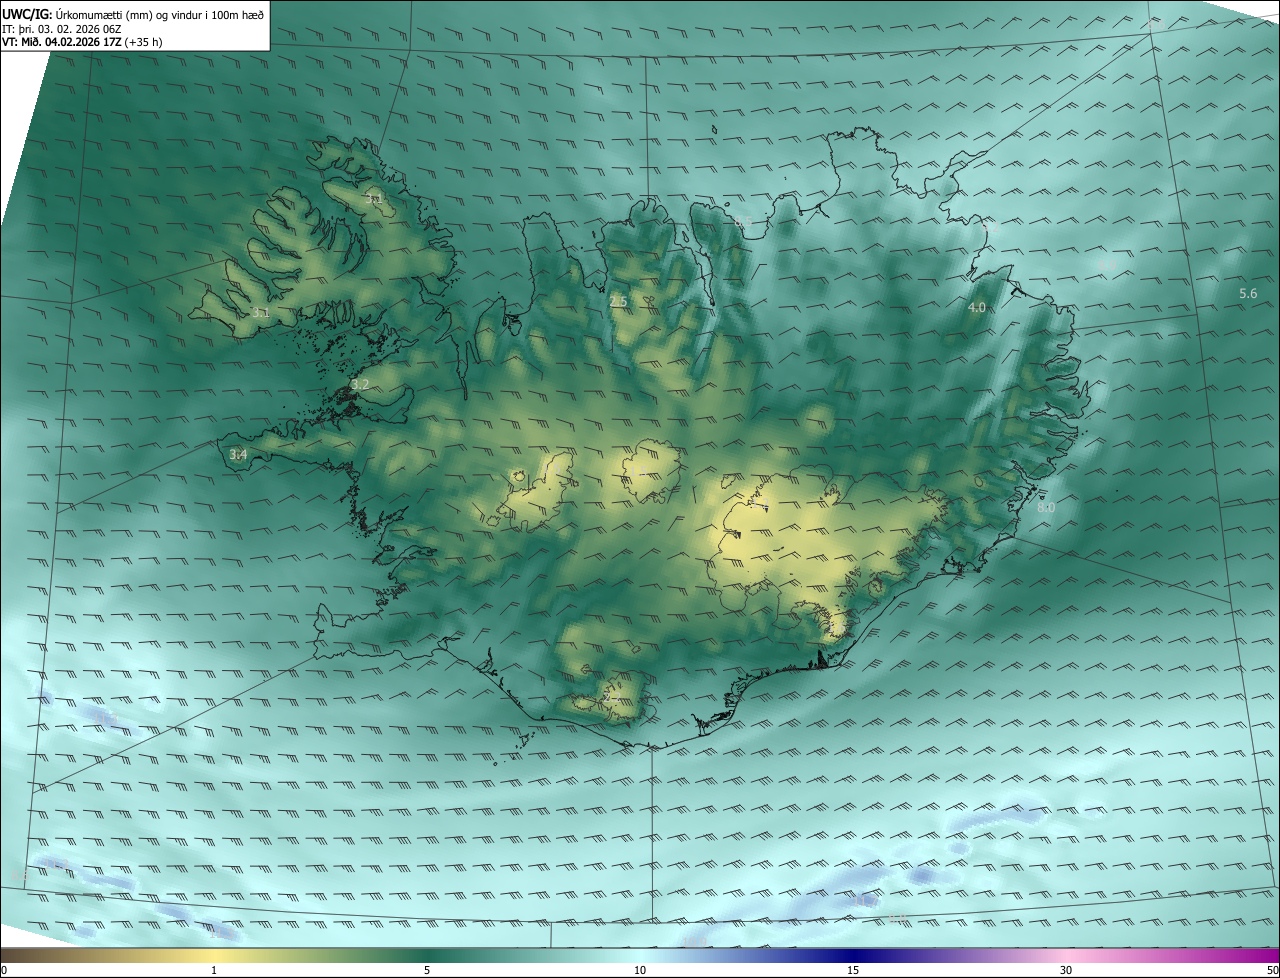Click the initialization time 'IT: þri. 03. 02. 2026 06Z'
Screen dimensions: 1280x978
62,28
